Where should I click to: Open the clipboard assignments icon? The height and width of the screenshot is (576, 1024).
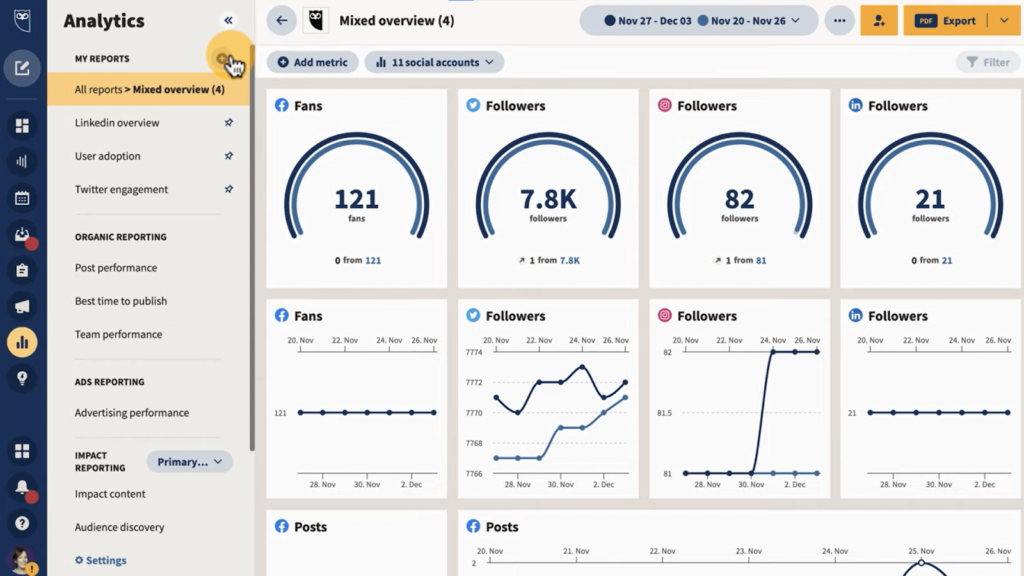tap(22, 270)
